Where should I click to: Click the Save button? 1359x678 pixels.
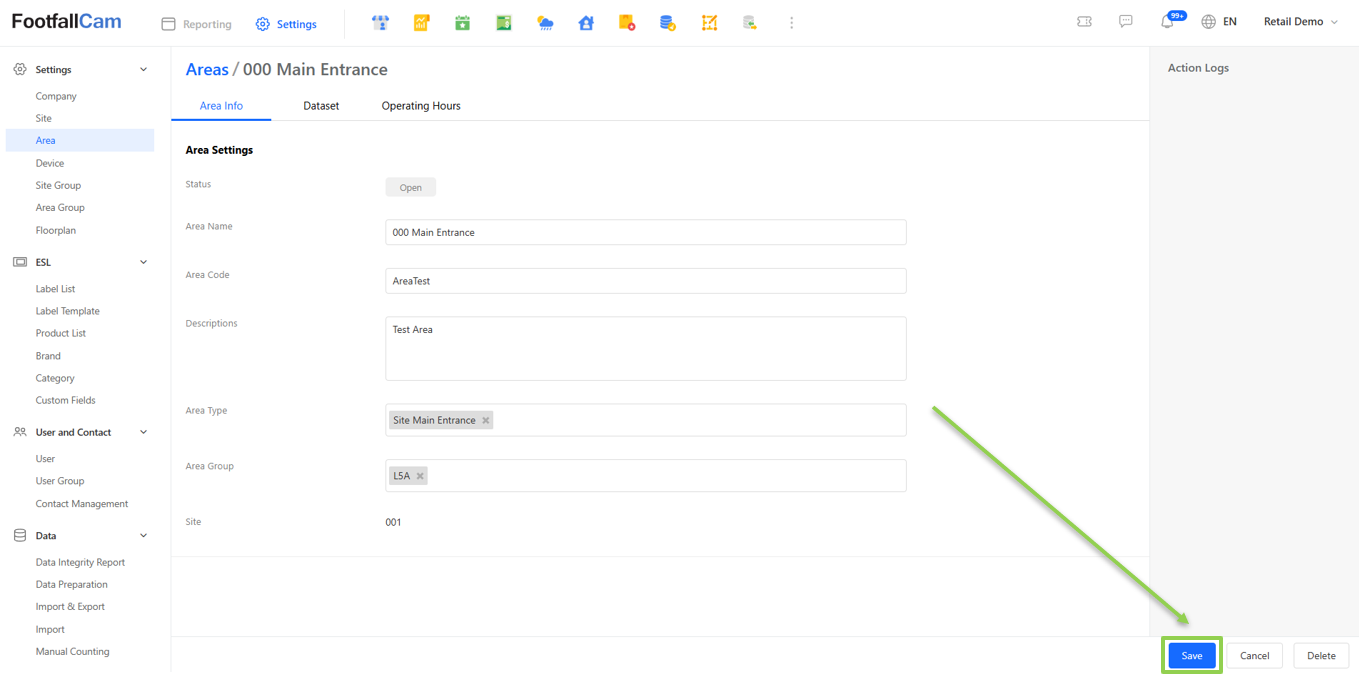click(1191, 656)
